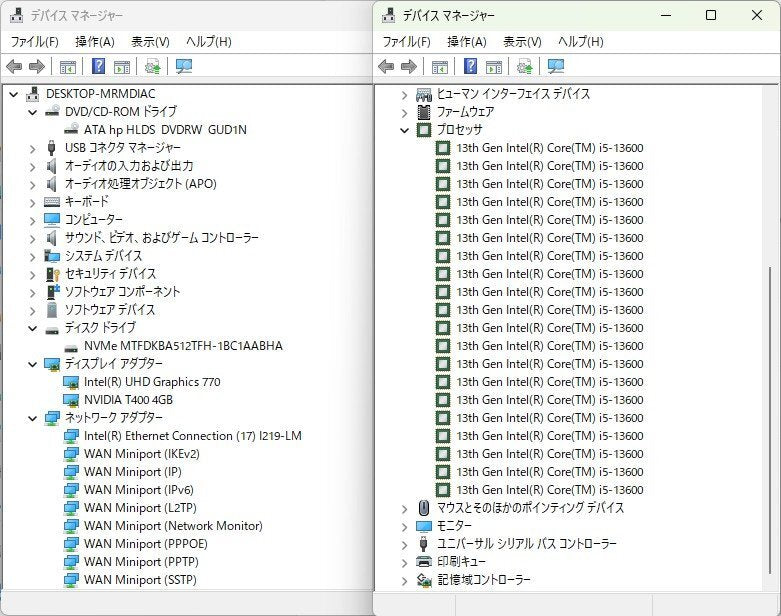Open help icon in left window toolbar

click(x=99, y=66)
